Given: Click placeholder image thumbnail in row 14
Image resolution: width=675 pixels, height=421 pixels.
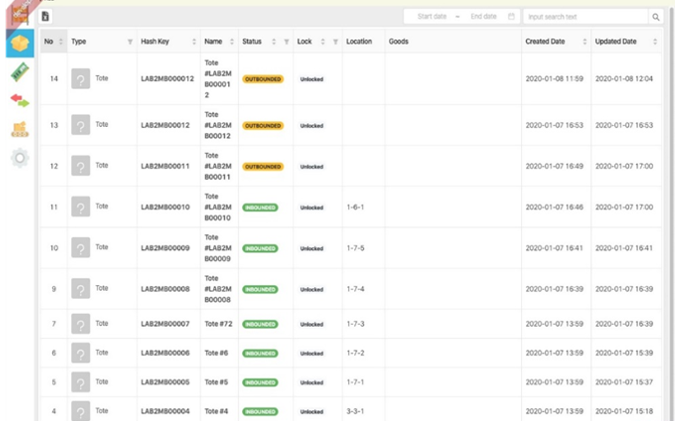Looking at the screenshot, I should (x=81, y=78).
